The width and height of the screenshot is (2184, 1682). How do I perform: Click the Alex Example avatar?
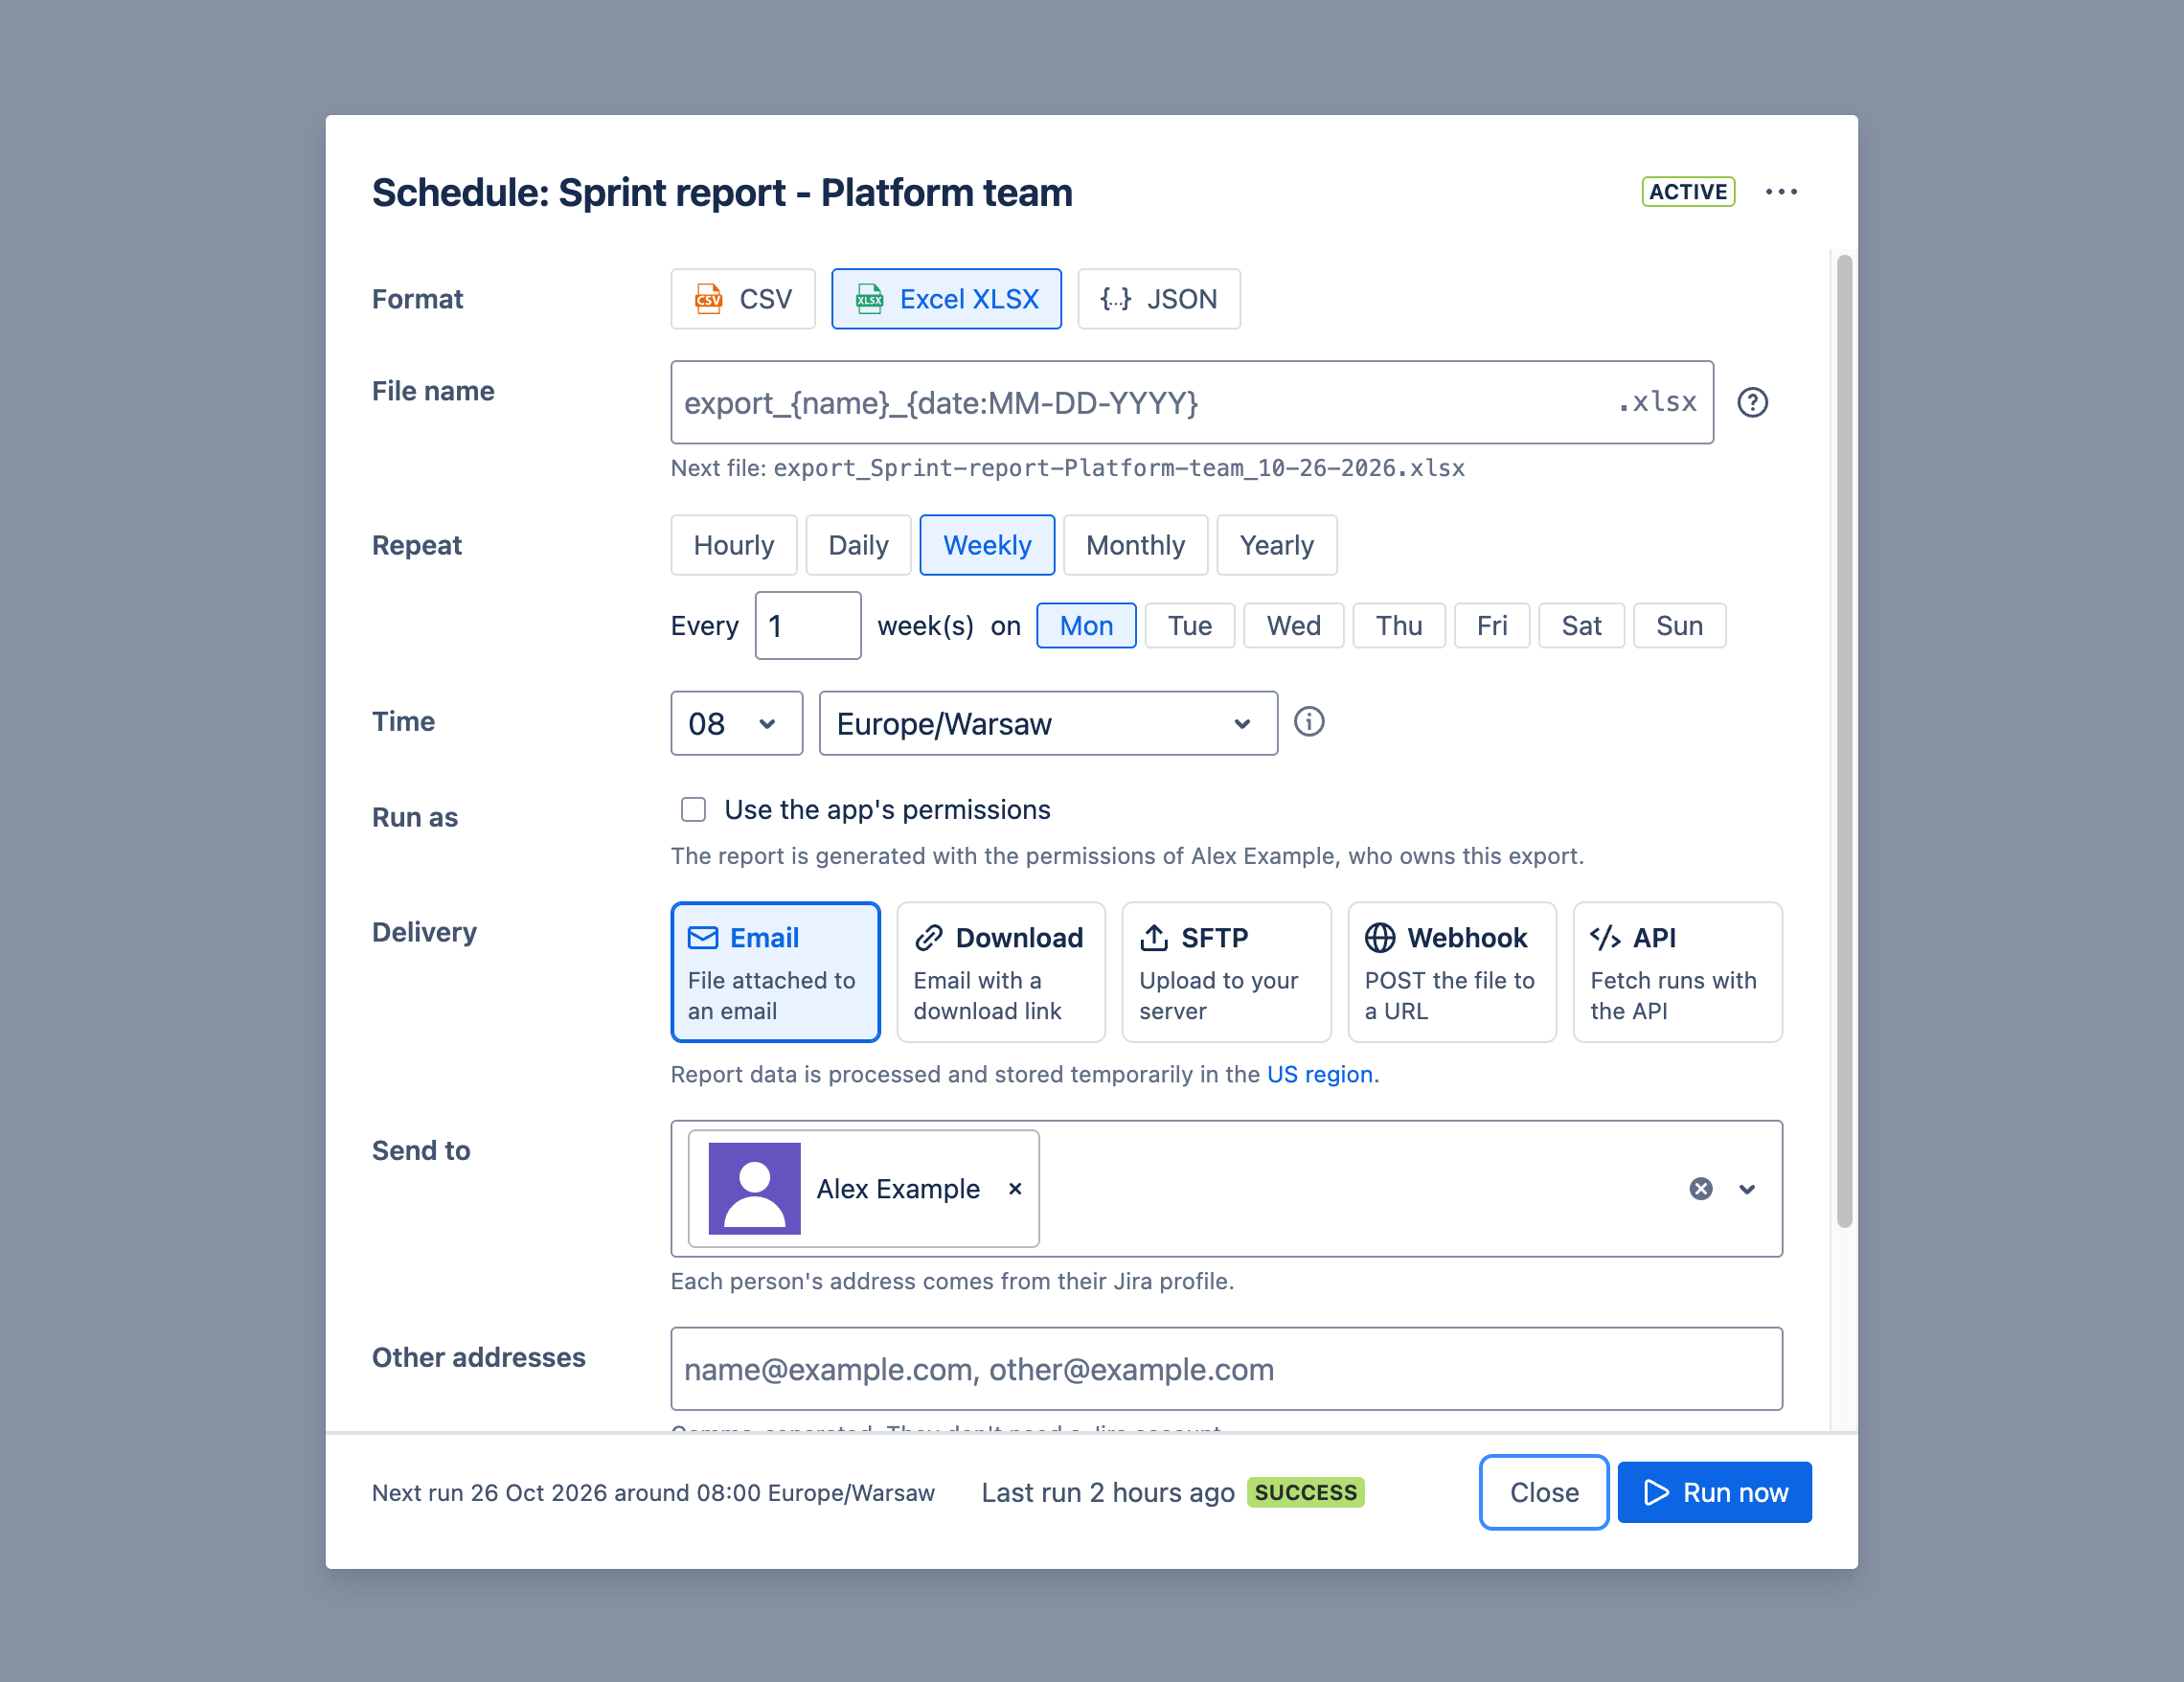[x=754, y=1188]
